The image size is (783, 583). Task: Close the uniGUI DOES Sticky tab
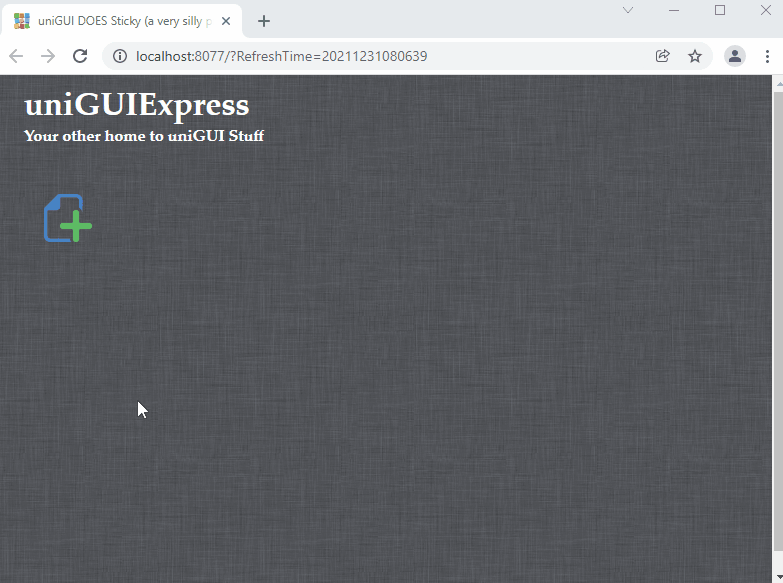226,21
